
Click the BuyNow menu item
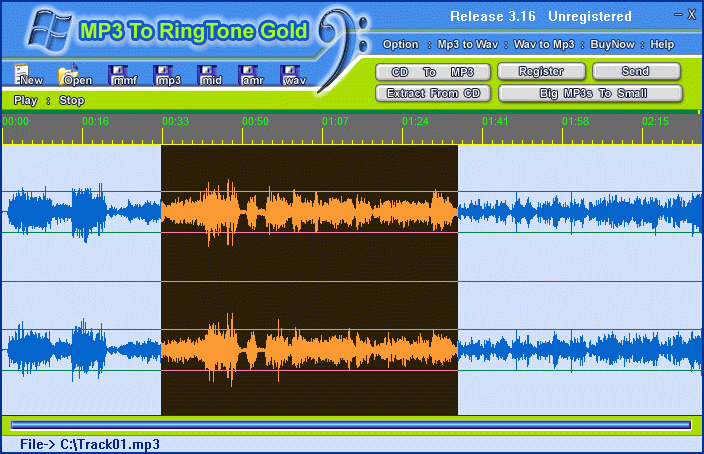point(612,44)
